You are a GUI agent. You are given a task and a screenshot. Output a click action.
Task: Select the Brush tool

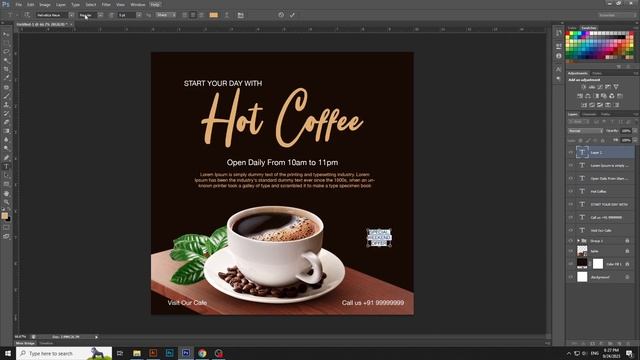click(6, 96)
